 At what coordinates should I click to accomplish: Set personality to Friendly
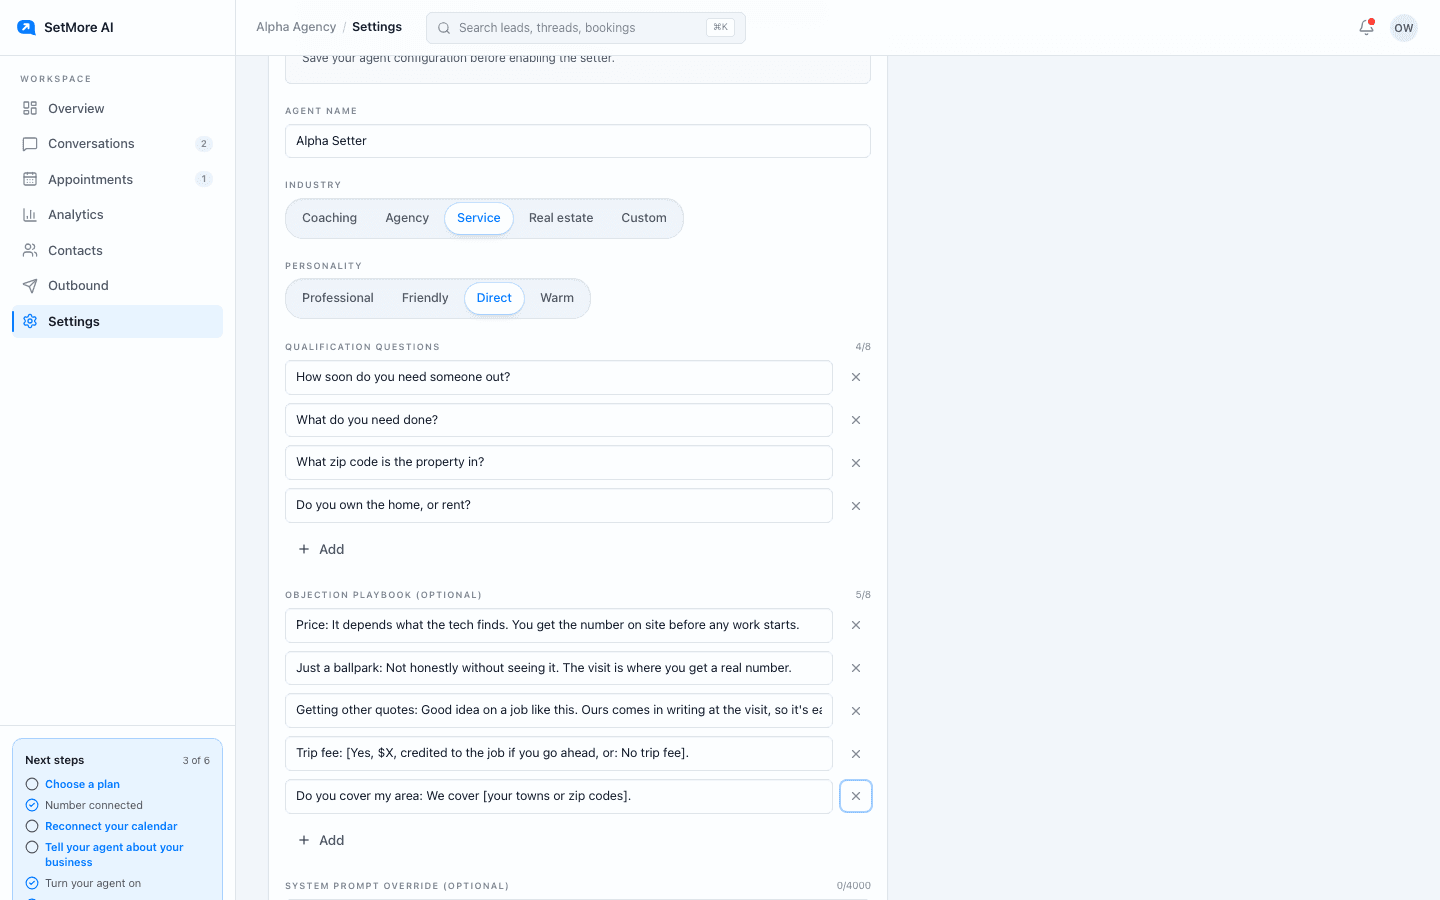point(425,298)
